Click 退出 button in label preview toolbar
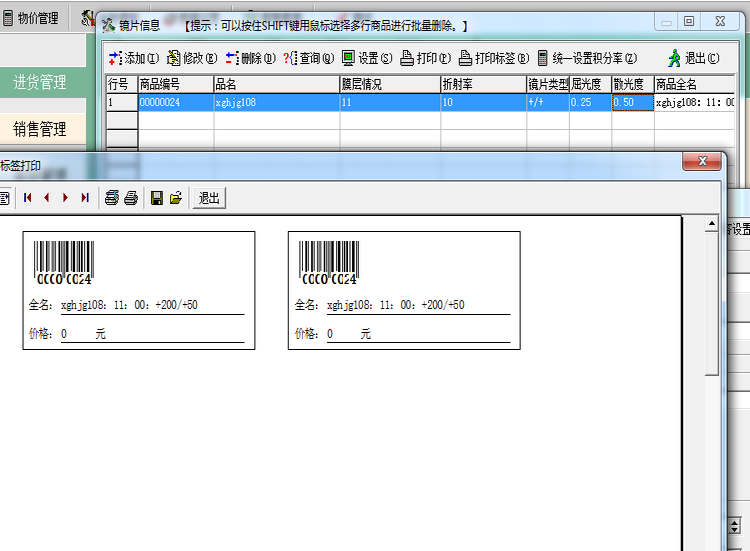This screenshot has height=551, width=750. [209, 198]
